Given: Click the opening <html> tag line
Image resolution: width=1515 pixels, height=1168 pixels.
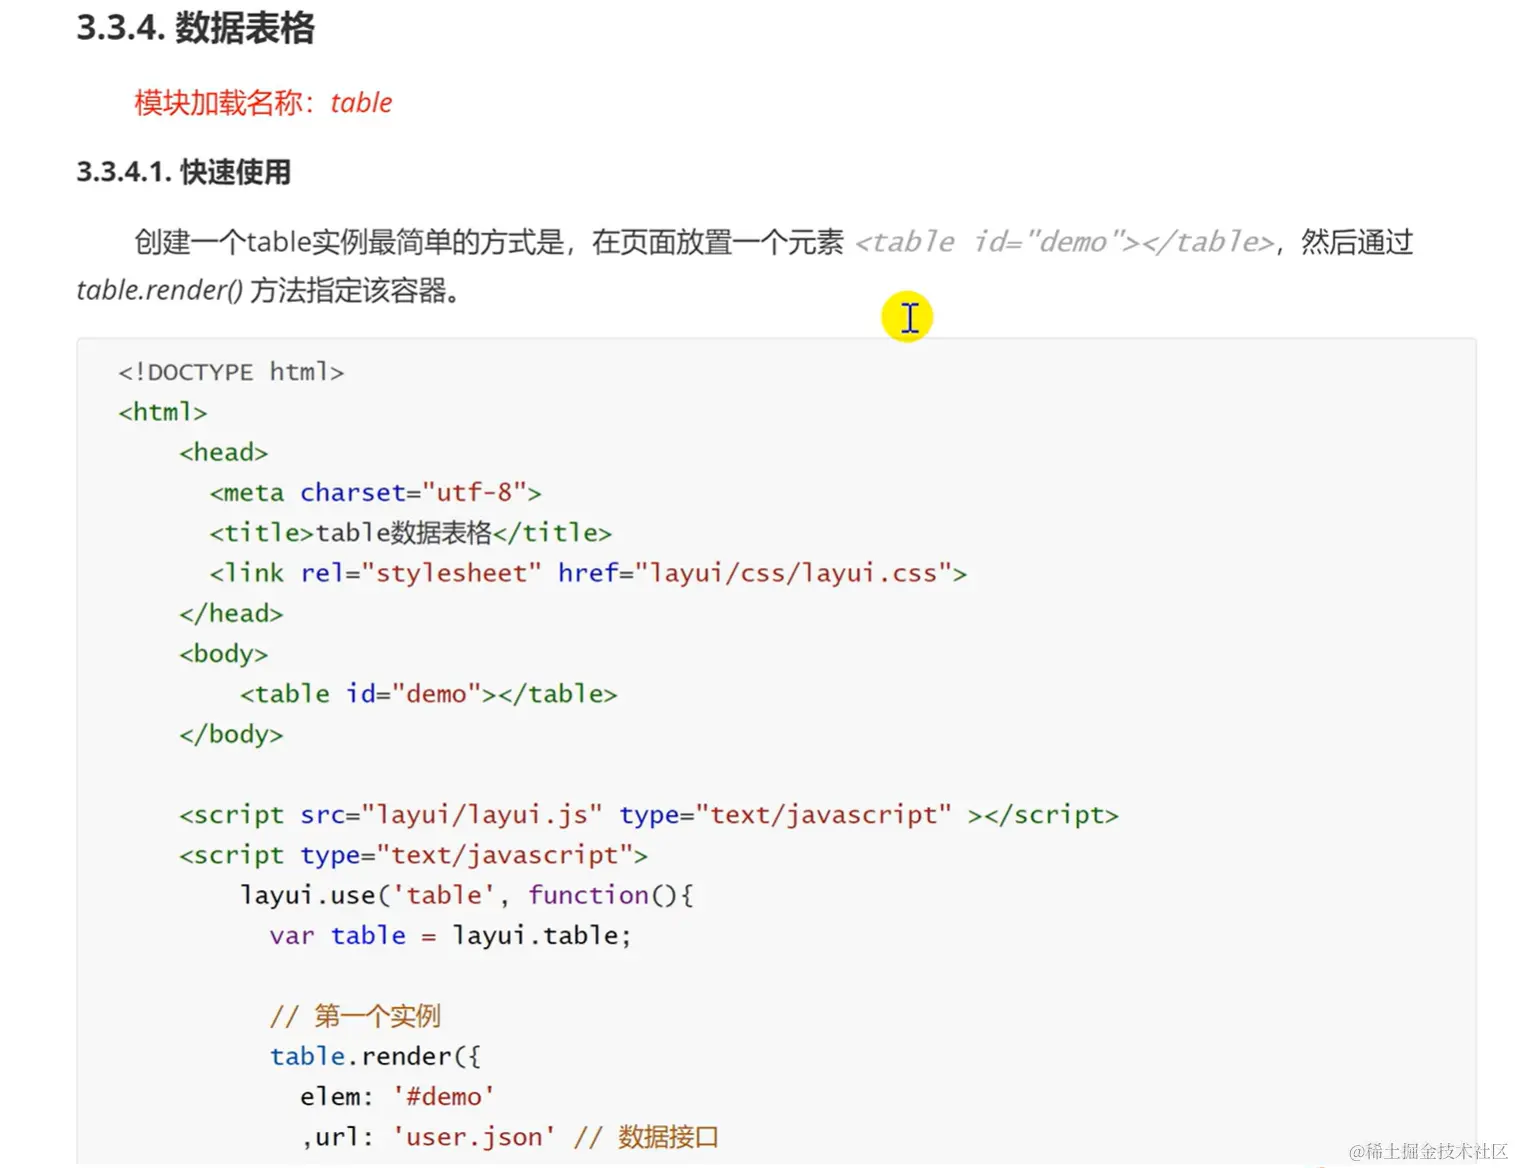Looking at the screenshot, I should click(162, 412).
